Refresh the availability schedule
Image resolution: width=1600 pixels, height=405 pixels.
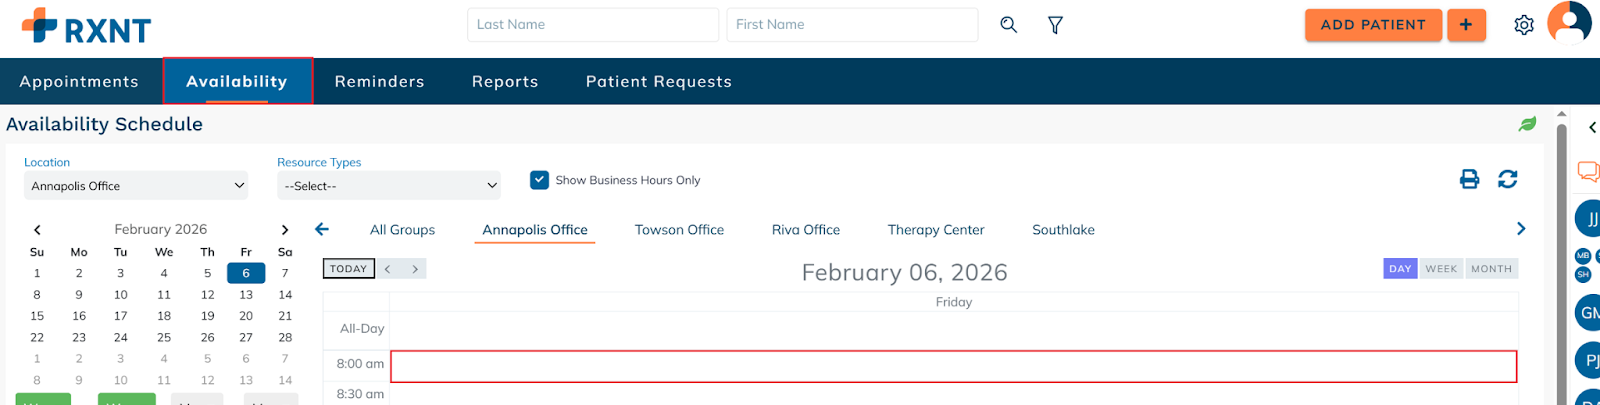coord(1507,179)
